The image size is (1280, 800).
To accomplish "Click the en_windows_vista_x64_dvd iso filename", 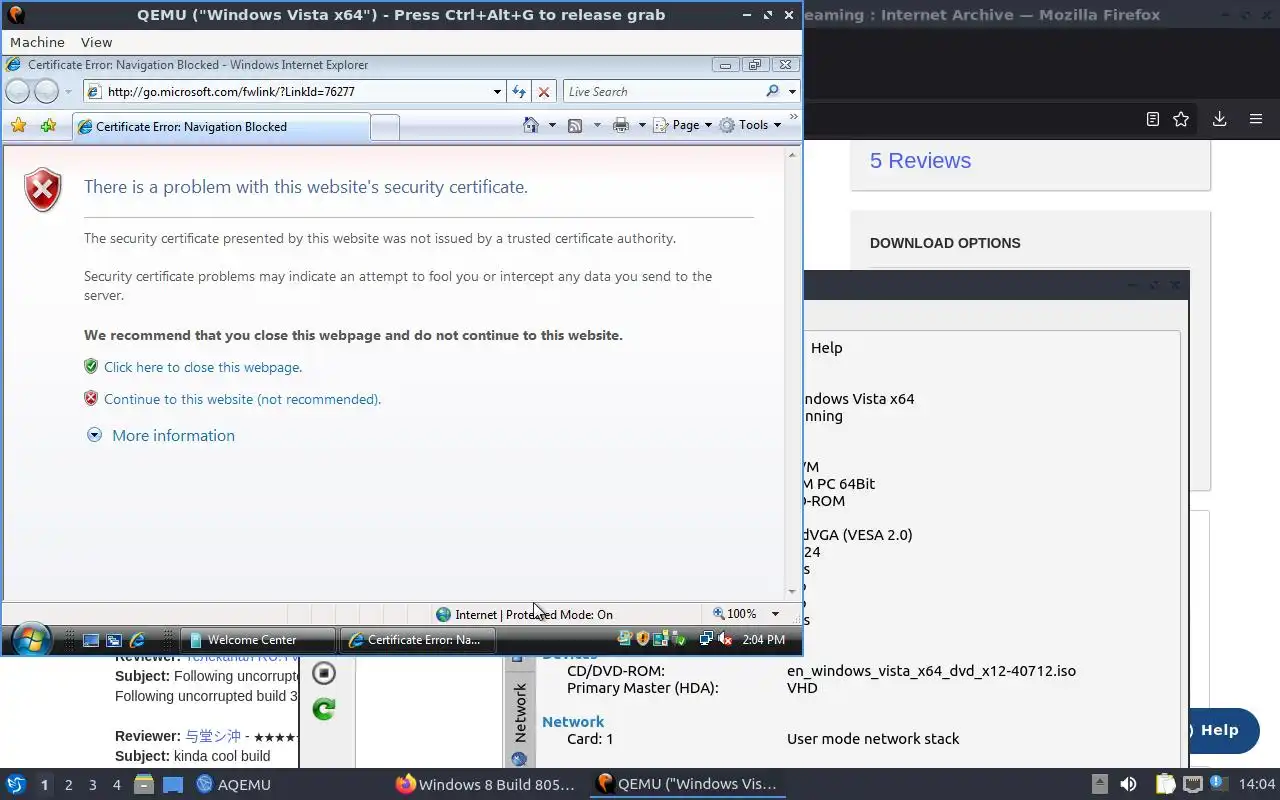I will 931,671.
